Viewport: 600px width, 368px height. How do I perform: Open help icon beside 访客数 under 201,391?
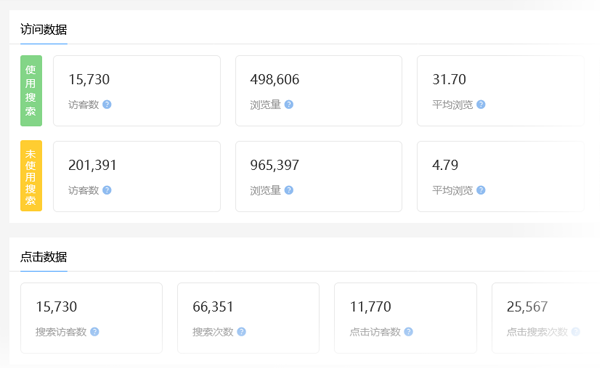pyautogui.click(x=107, y=190)
